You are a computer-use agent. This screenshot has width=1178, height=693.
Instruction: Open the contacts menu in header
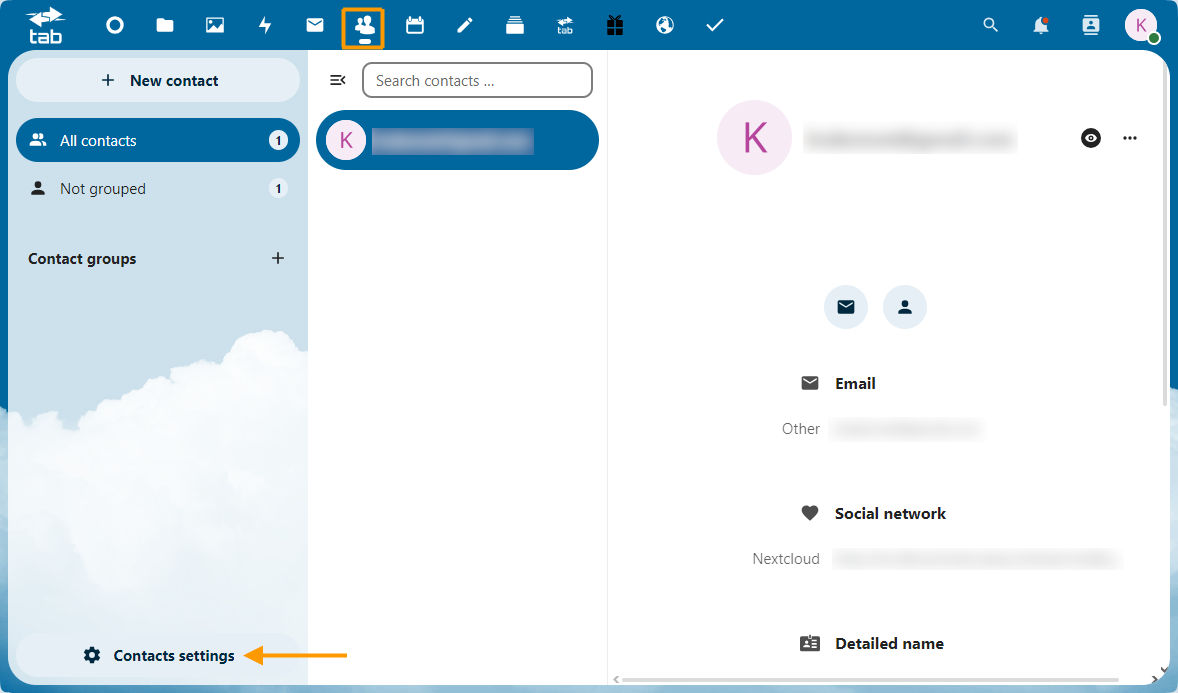point(1090,26)
